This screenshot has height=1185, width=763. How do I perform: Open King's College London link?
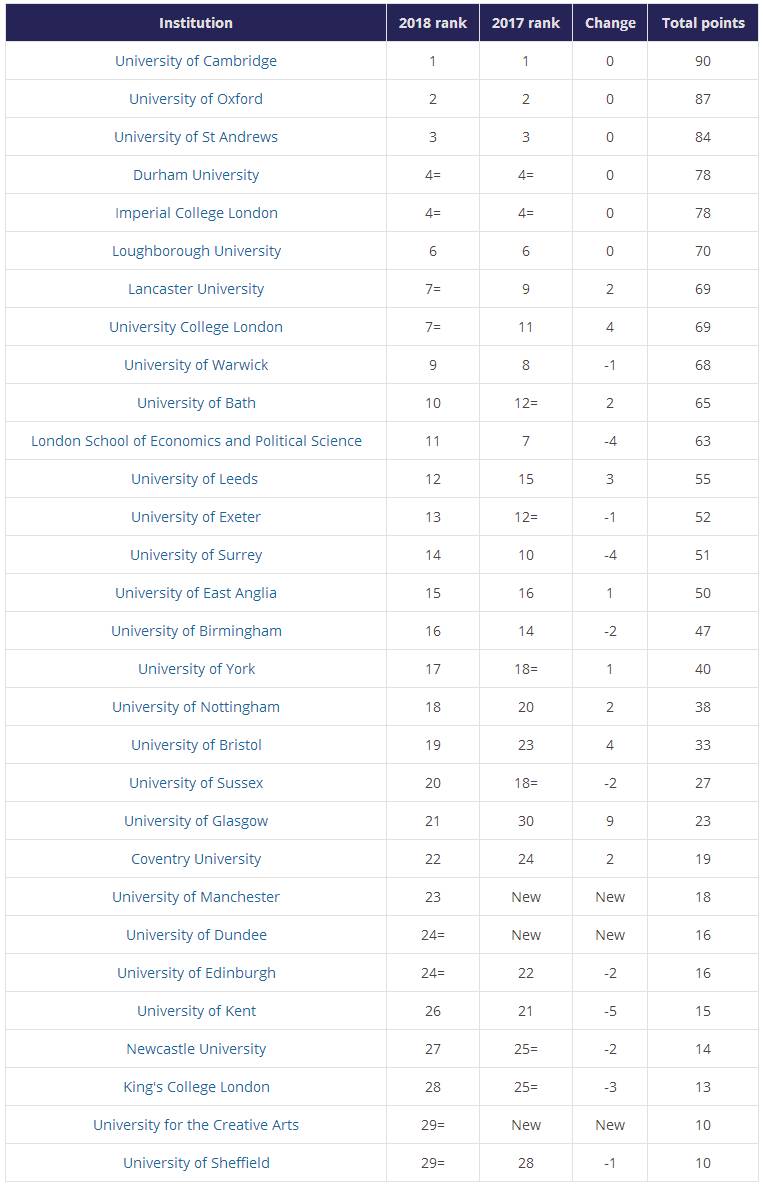tap(196, 1087)
